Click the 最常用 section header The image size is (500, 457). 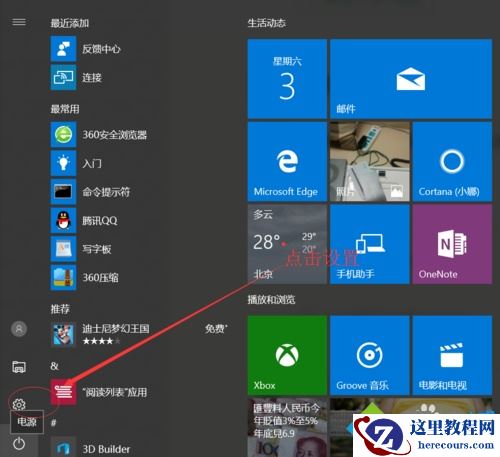coord(65,109)
